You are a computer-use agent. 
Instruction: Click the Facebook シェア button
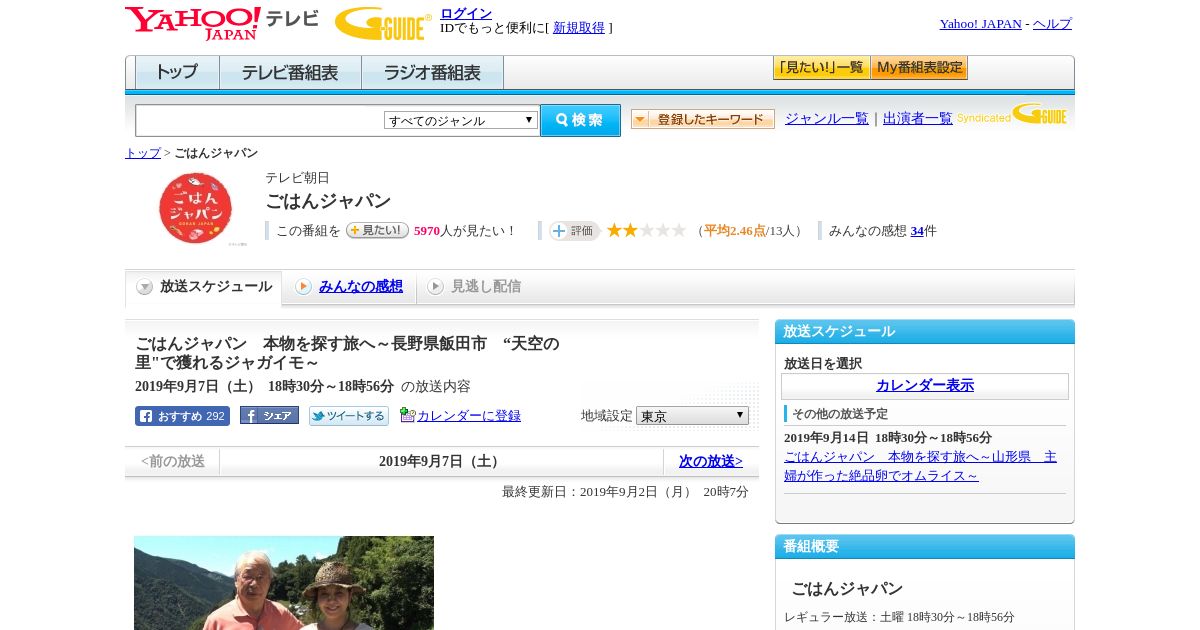pos(269,415)
